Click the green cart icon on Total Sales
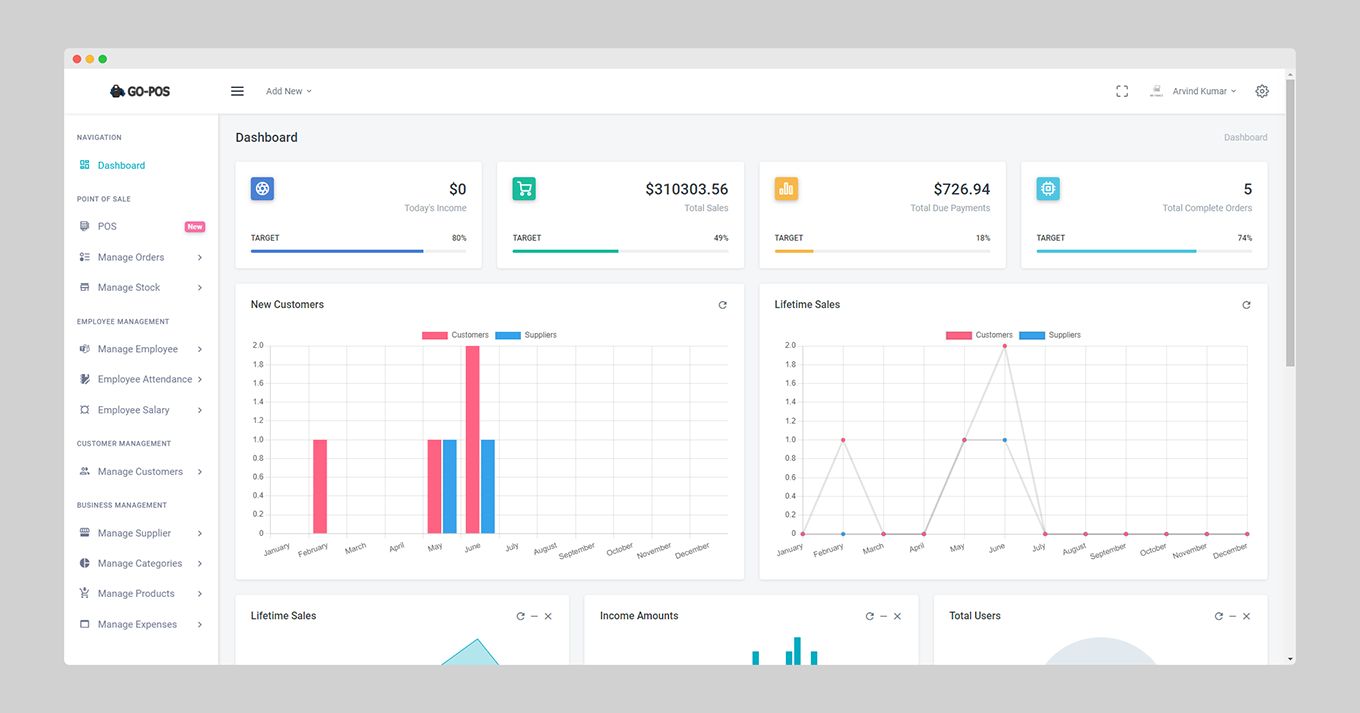The height and width of the screenshot is (713, 1360). pyautogui.click(x=524, y=188)
